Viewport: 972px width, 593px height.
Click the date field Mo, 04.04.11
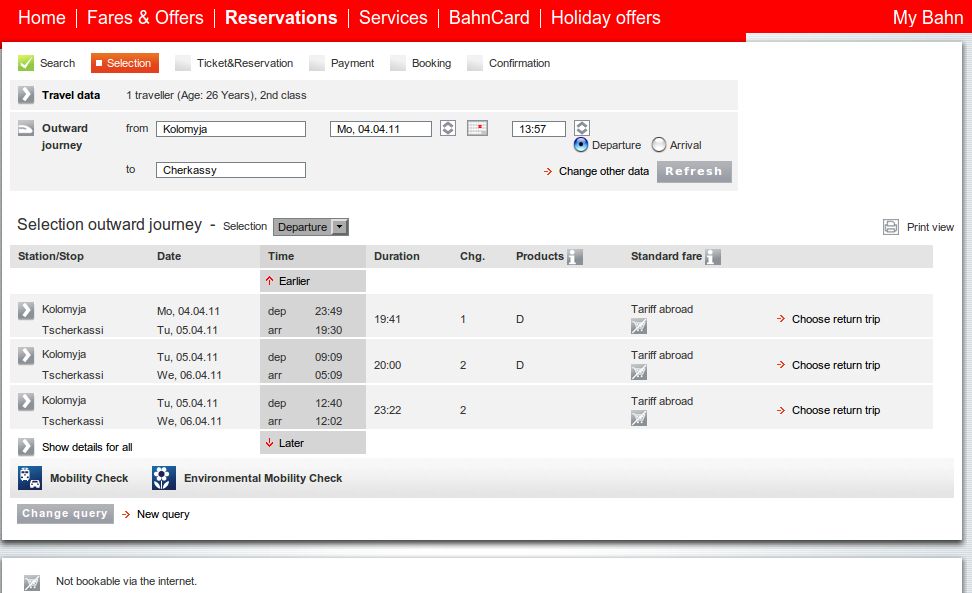[x=381, y=129]
